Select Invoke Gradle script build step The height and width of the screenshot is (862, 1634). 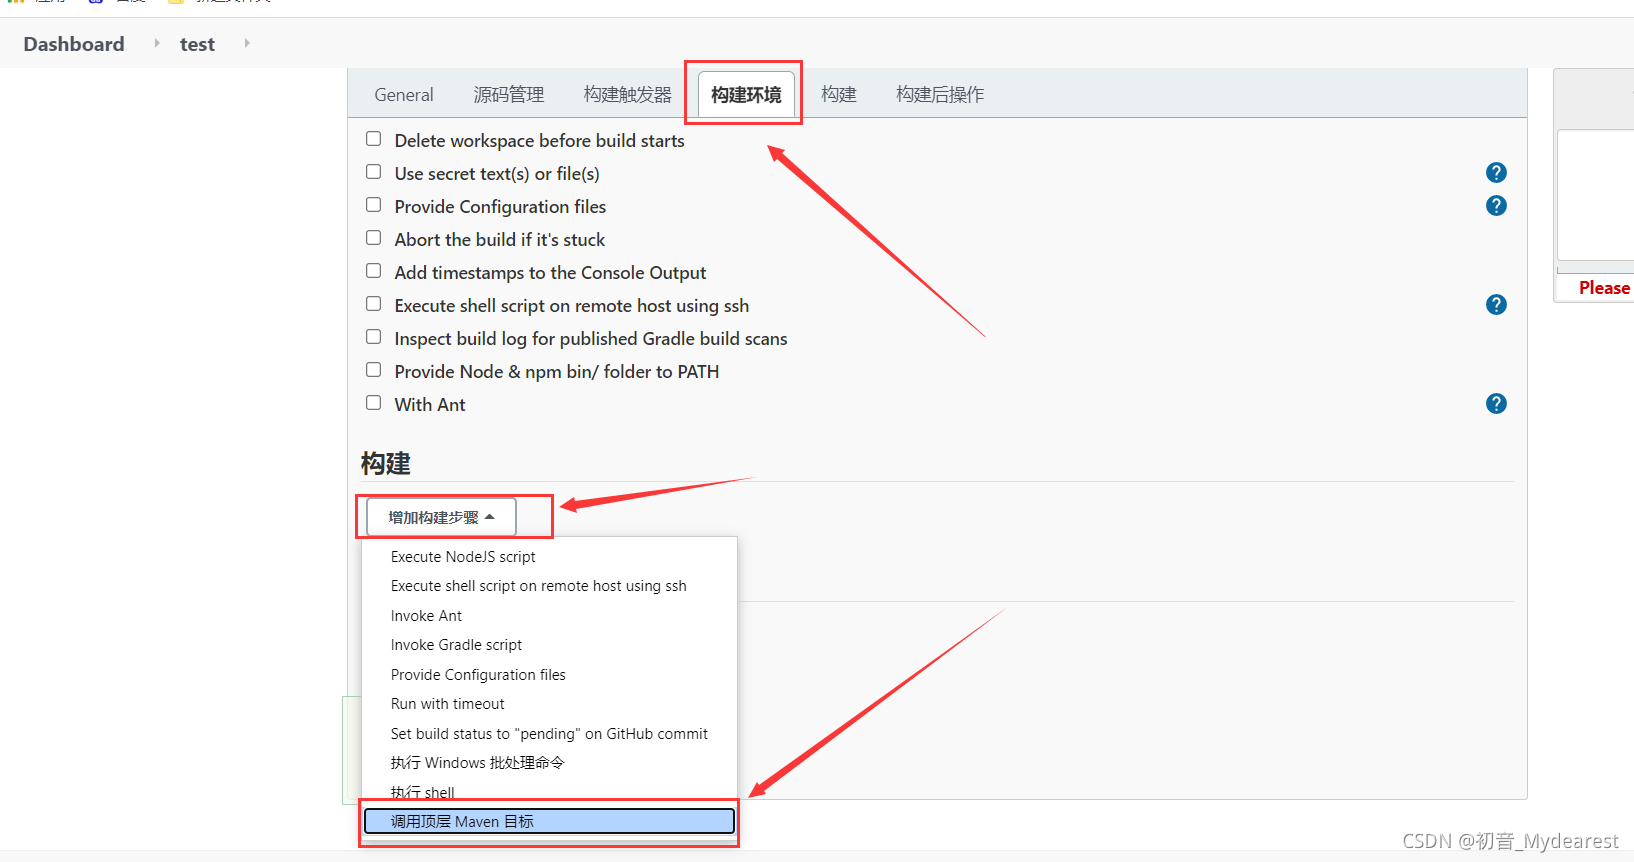pos(549,645)
